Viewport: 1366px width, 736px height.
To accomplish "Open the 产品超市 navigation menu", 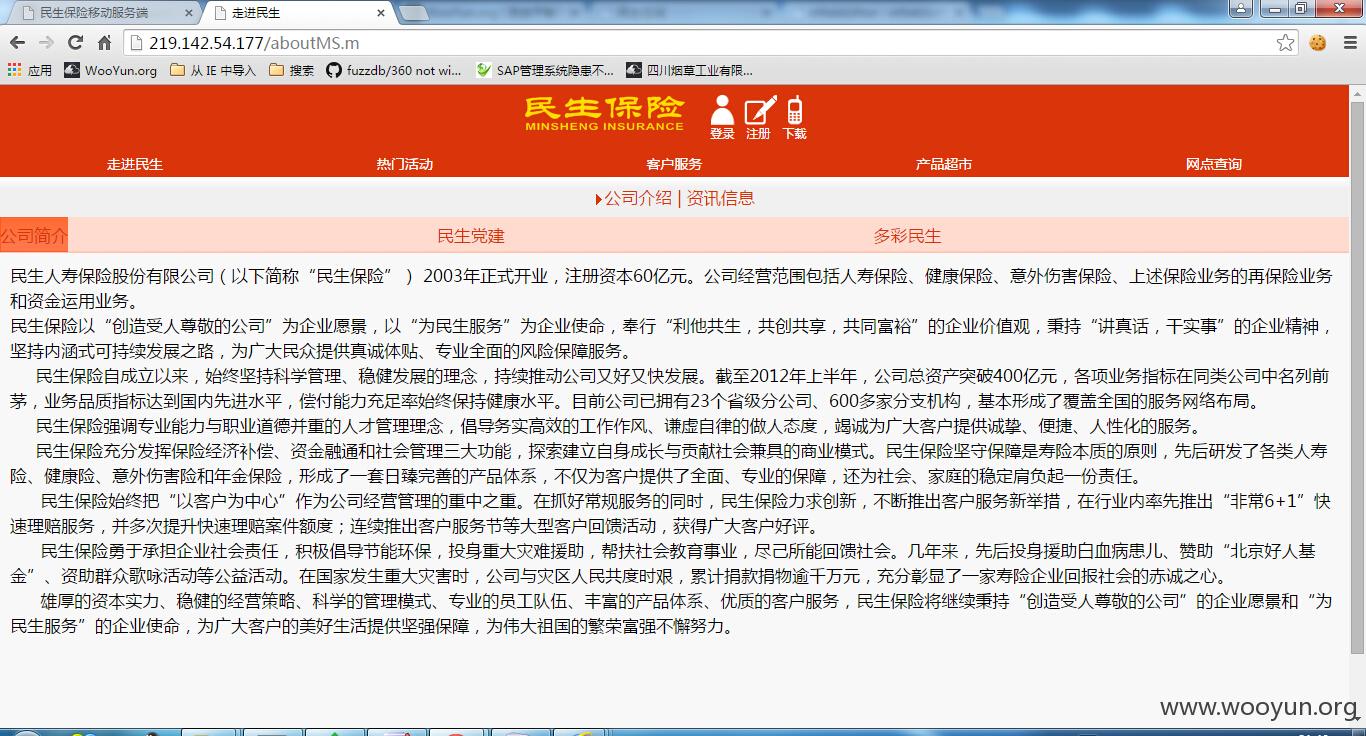I will [944, 164].
